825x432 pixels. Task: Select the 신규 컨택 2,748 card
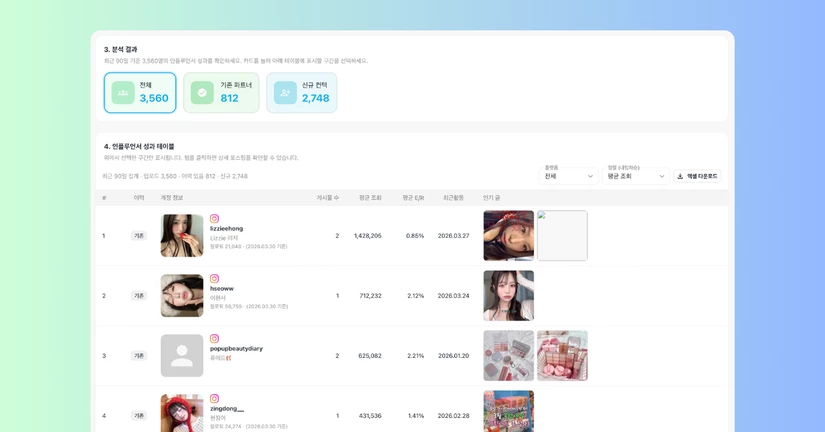pos(301,93)
